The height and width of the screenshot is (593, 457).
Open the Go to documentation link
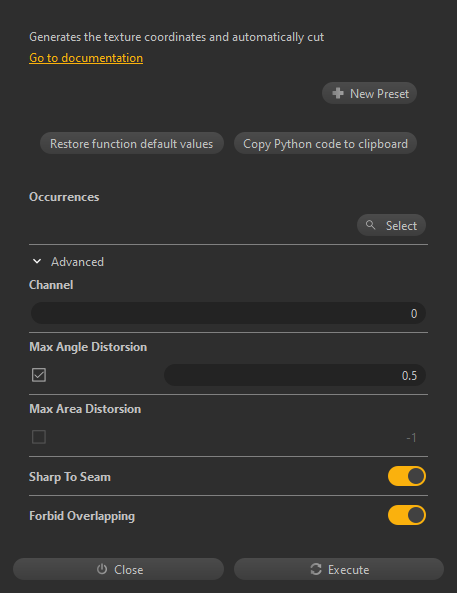click(86, 58)
